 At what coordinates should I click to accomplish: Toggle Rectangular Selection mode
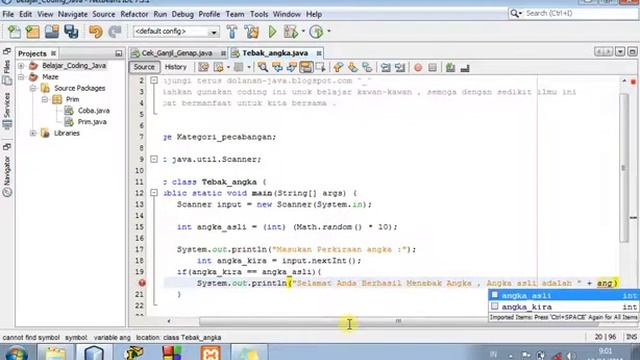320,67
